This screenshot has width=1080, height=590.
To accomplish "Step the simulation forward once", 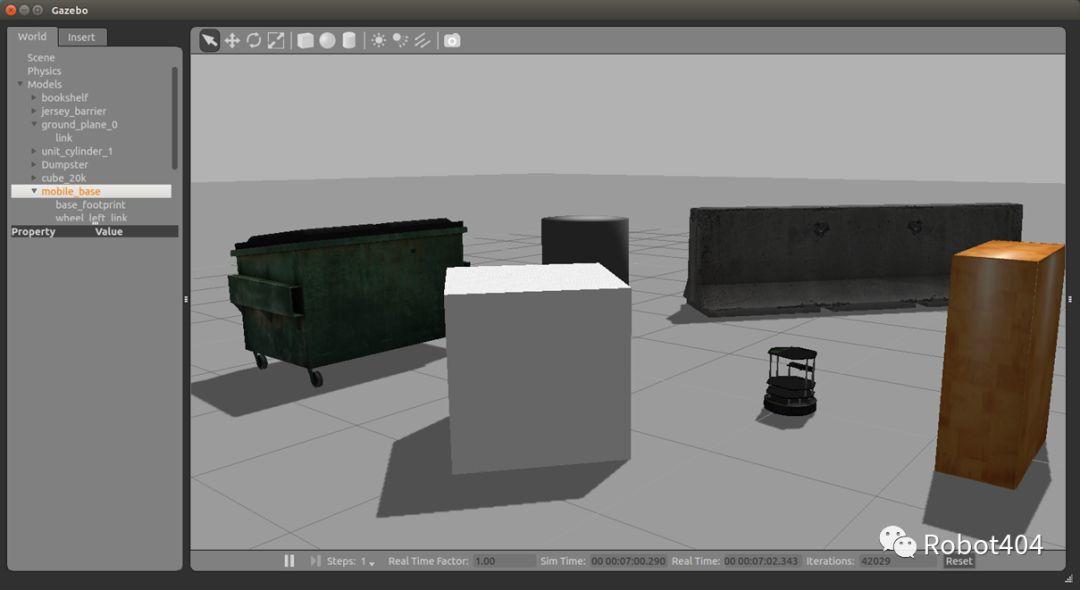I will coord(315,561).
